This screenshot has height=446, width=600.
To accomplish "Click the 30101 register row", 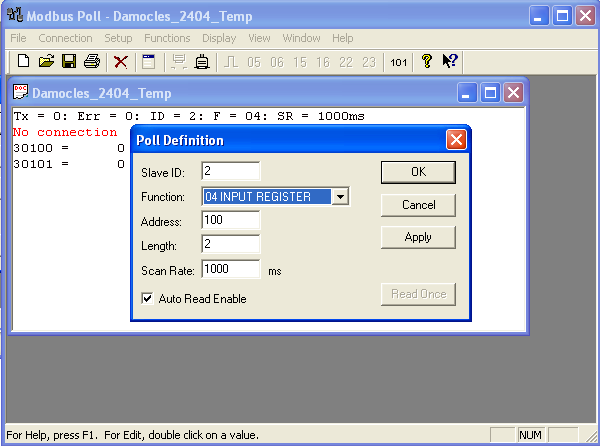I will [69, 164].
